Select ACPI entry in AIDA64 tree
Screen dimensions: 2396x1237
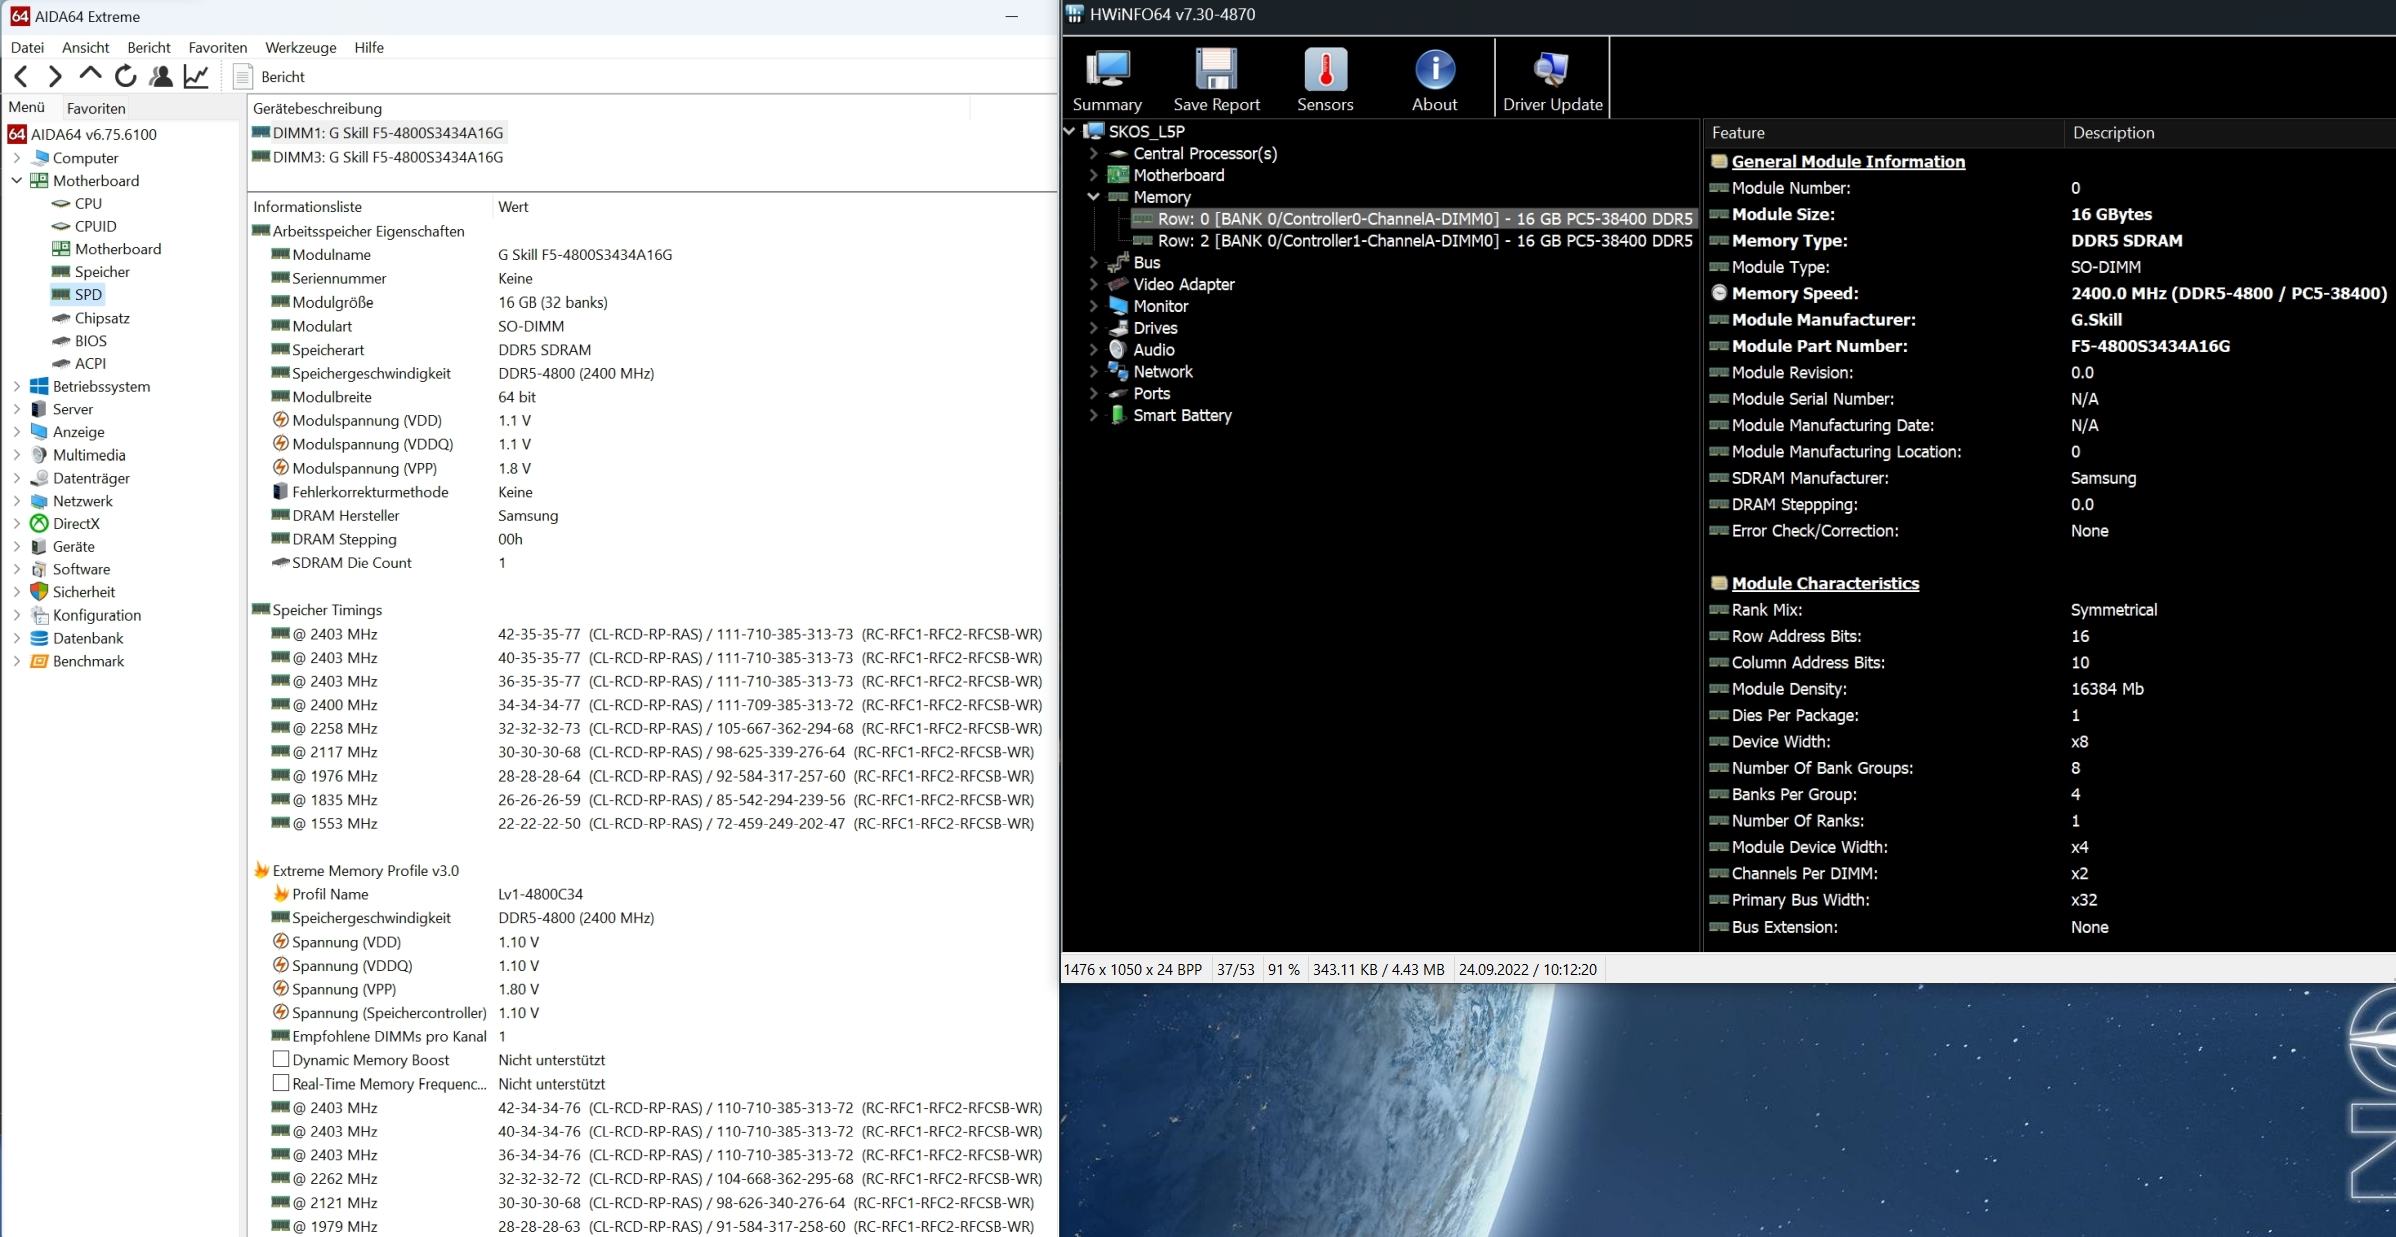[x=90, y=363]
